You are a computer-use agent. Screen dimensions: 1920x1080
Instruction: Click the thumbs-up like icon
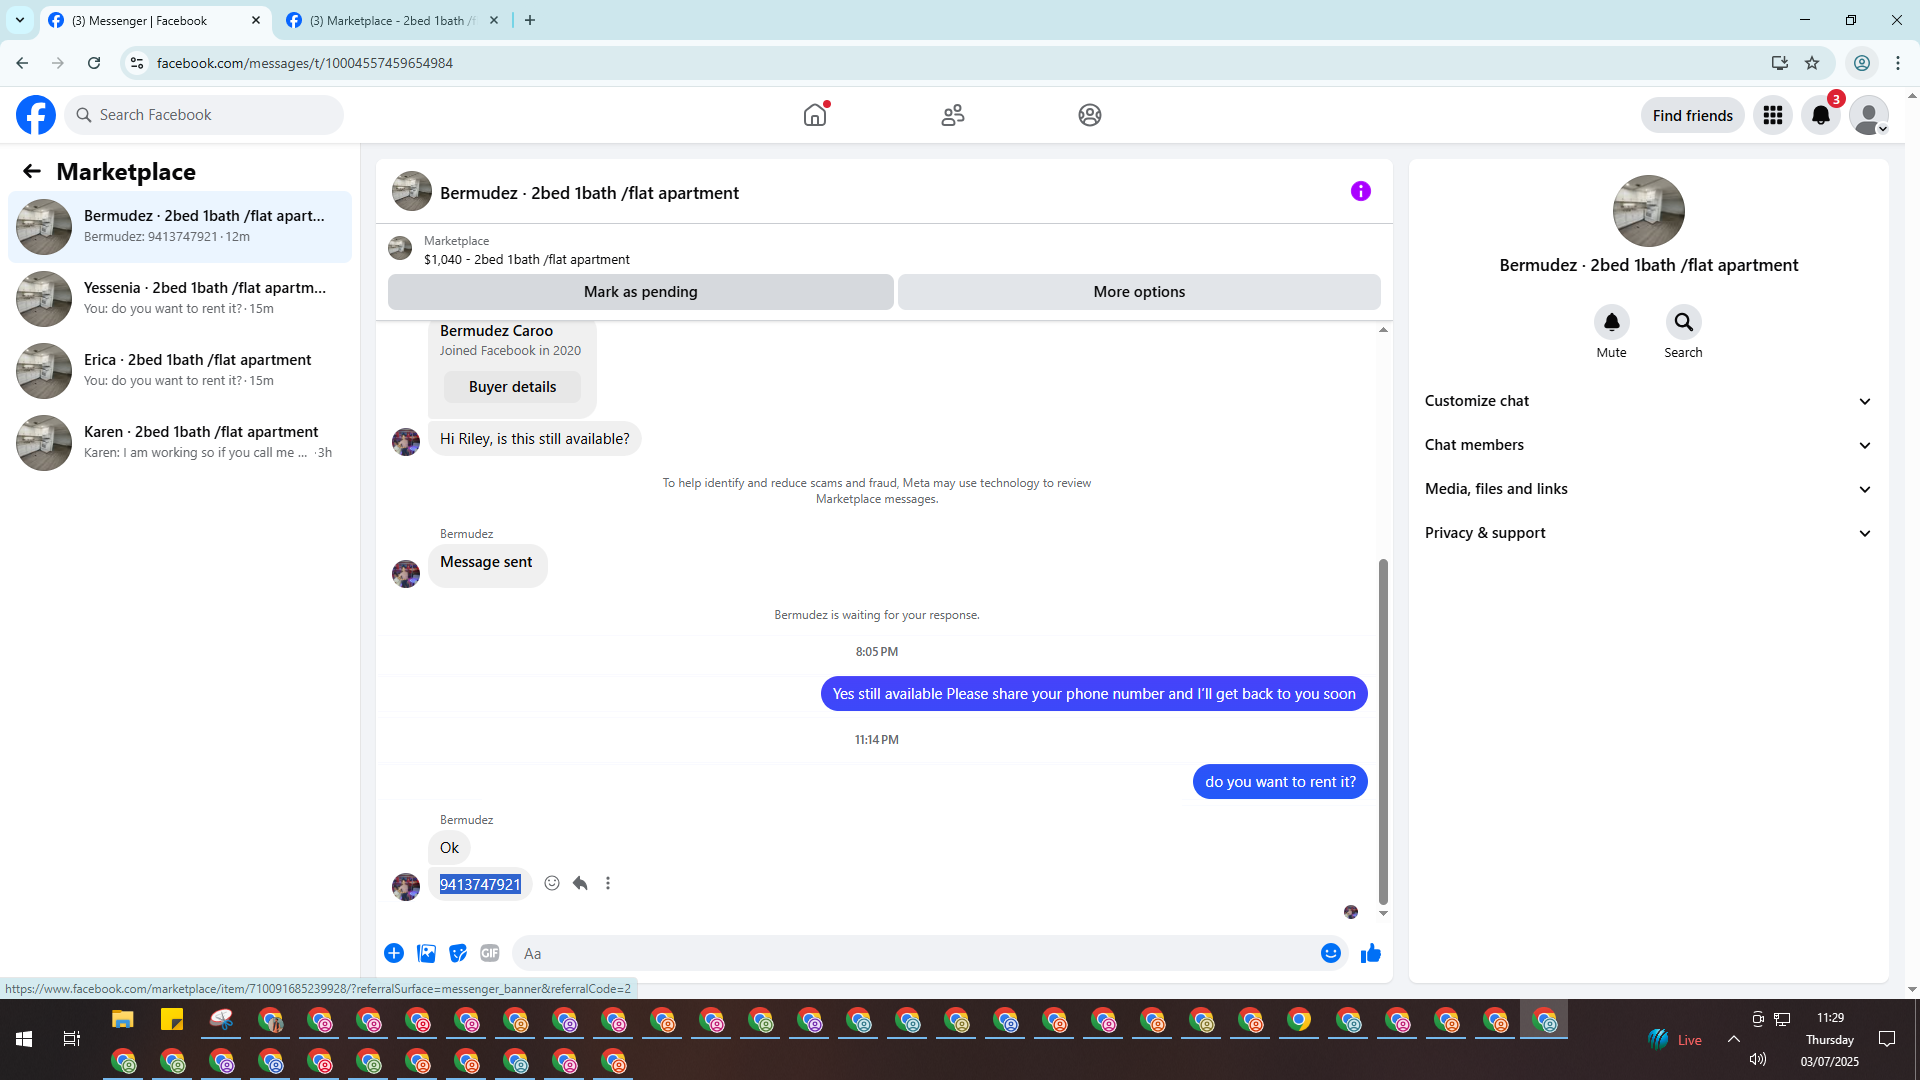coord(1370,953)
